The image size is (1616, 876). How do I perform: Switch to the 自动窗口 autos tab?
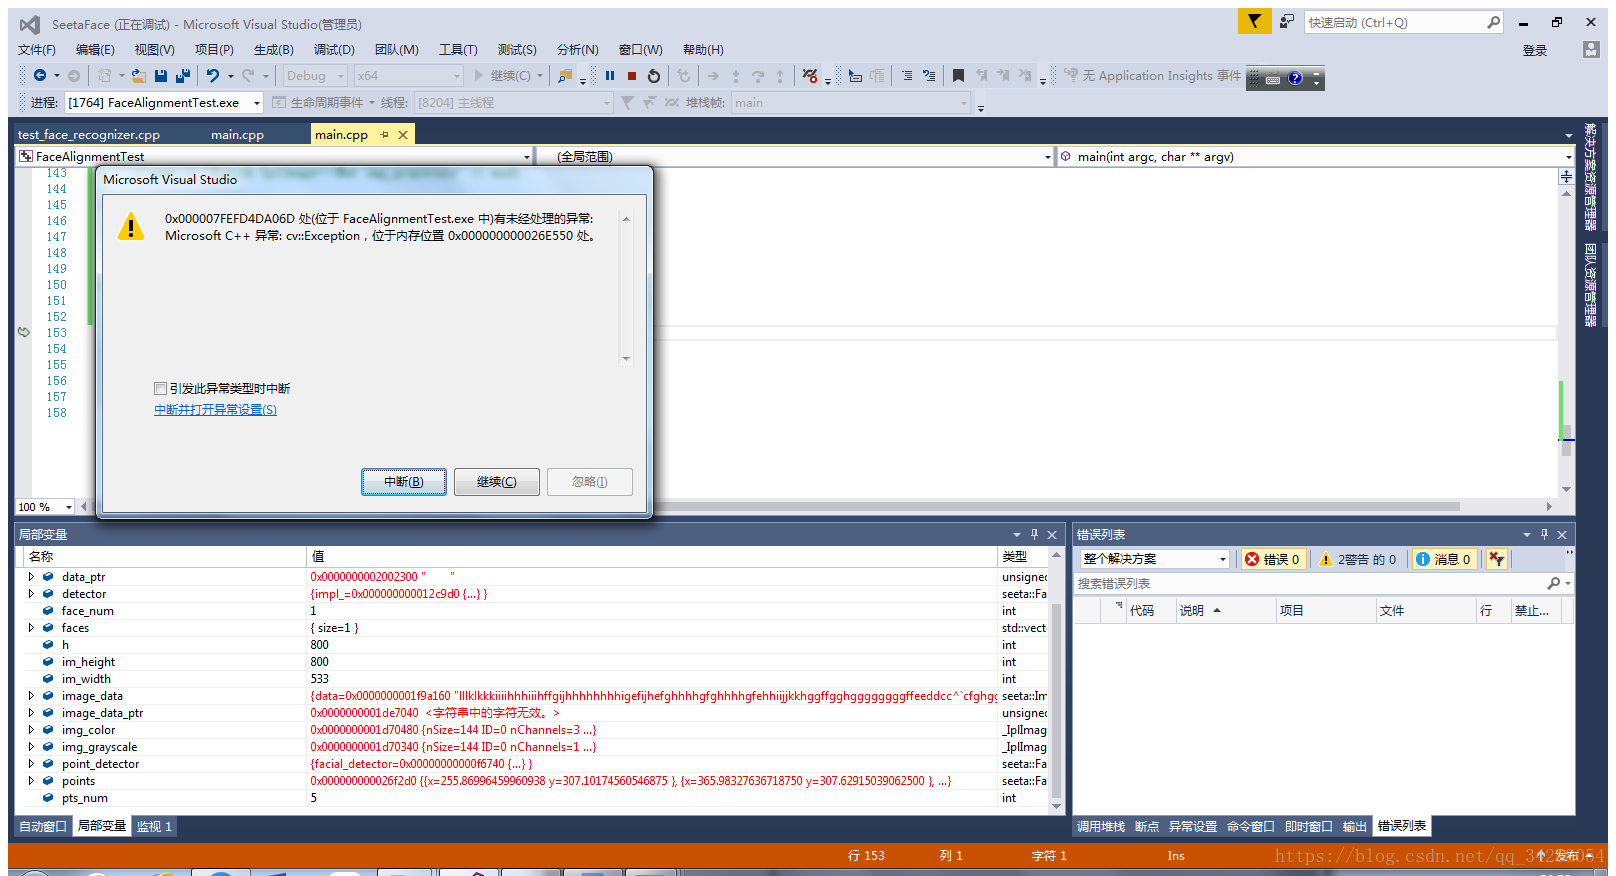pyautogui.click(x=43, y=826)
